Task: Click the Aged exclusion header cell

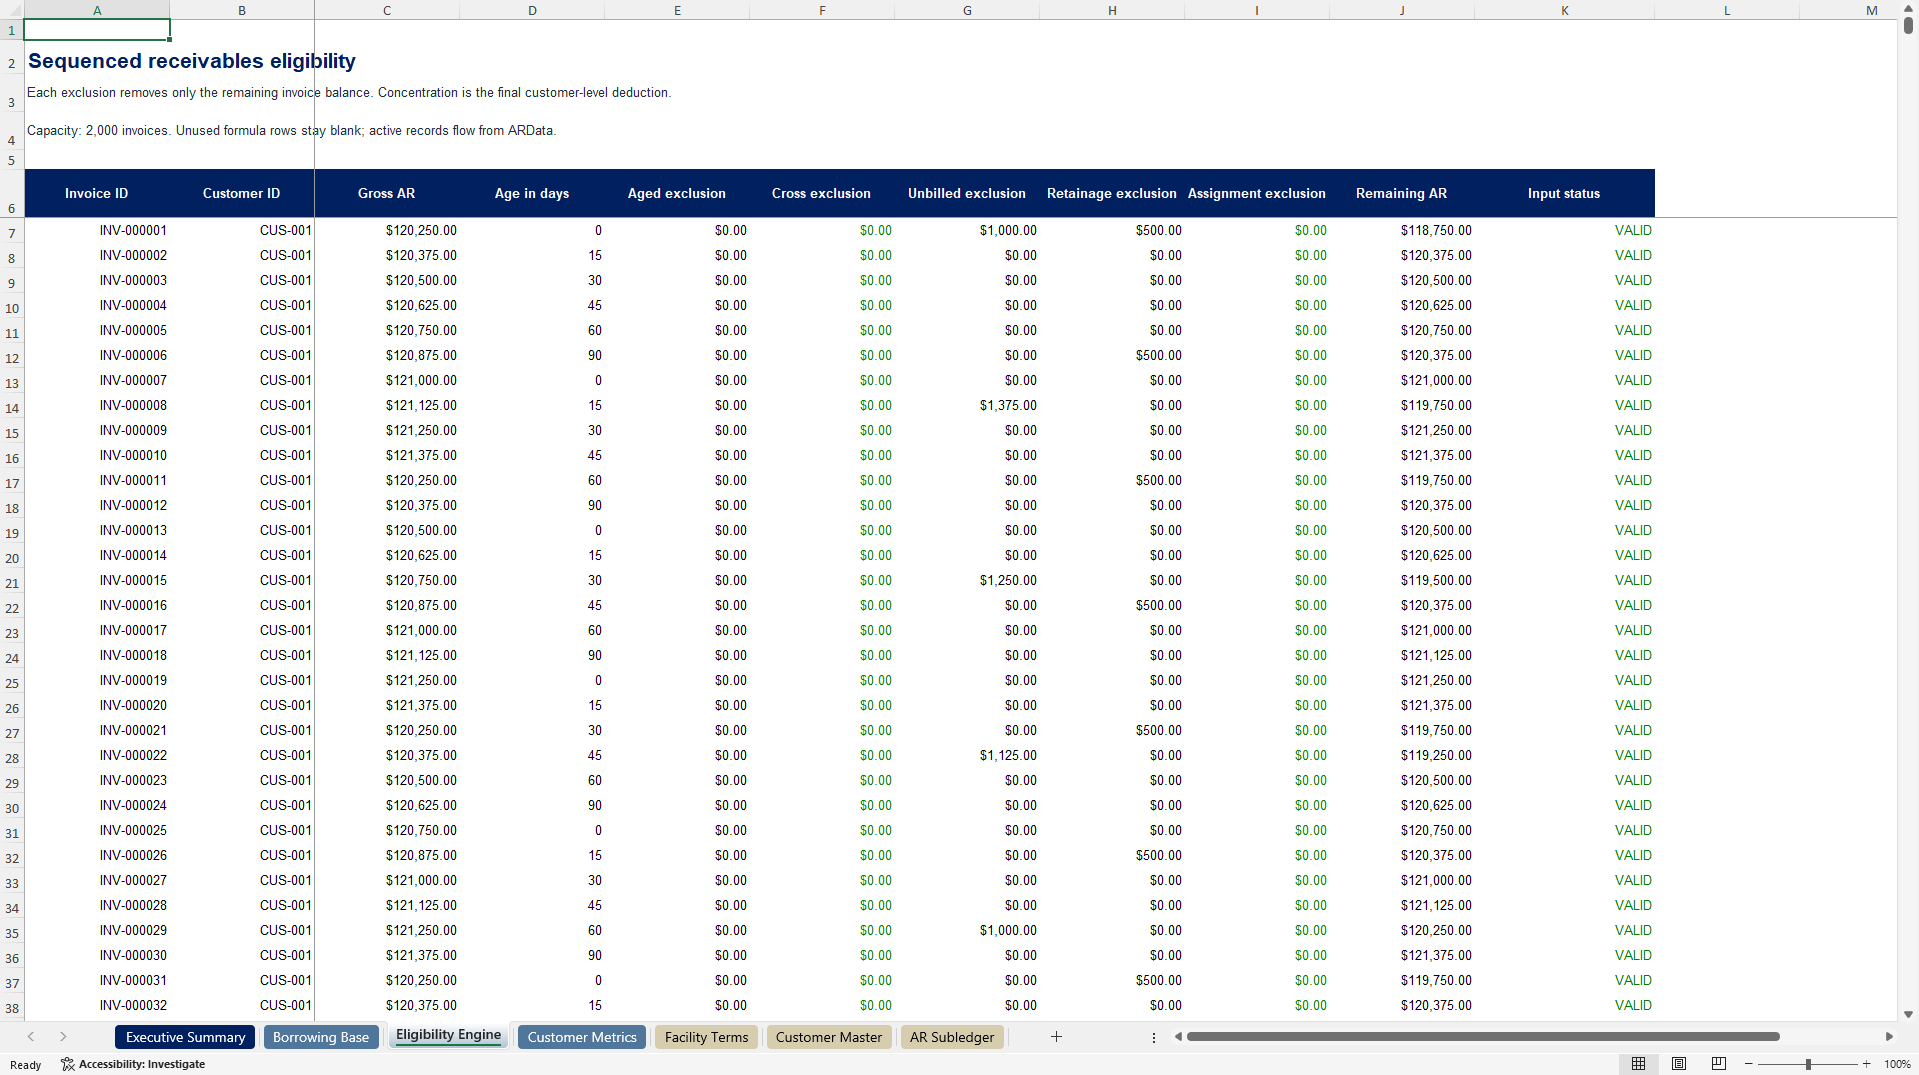Action: pyautogui.click(x=677, y=193)
